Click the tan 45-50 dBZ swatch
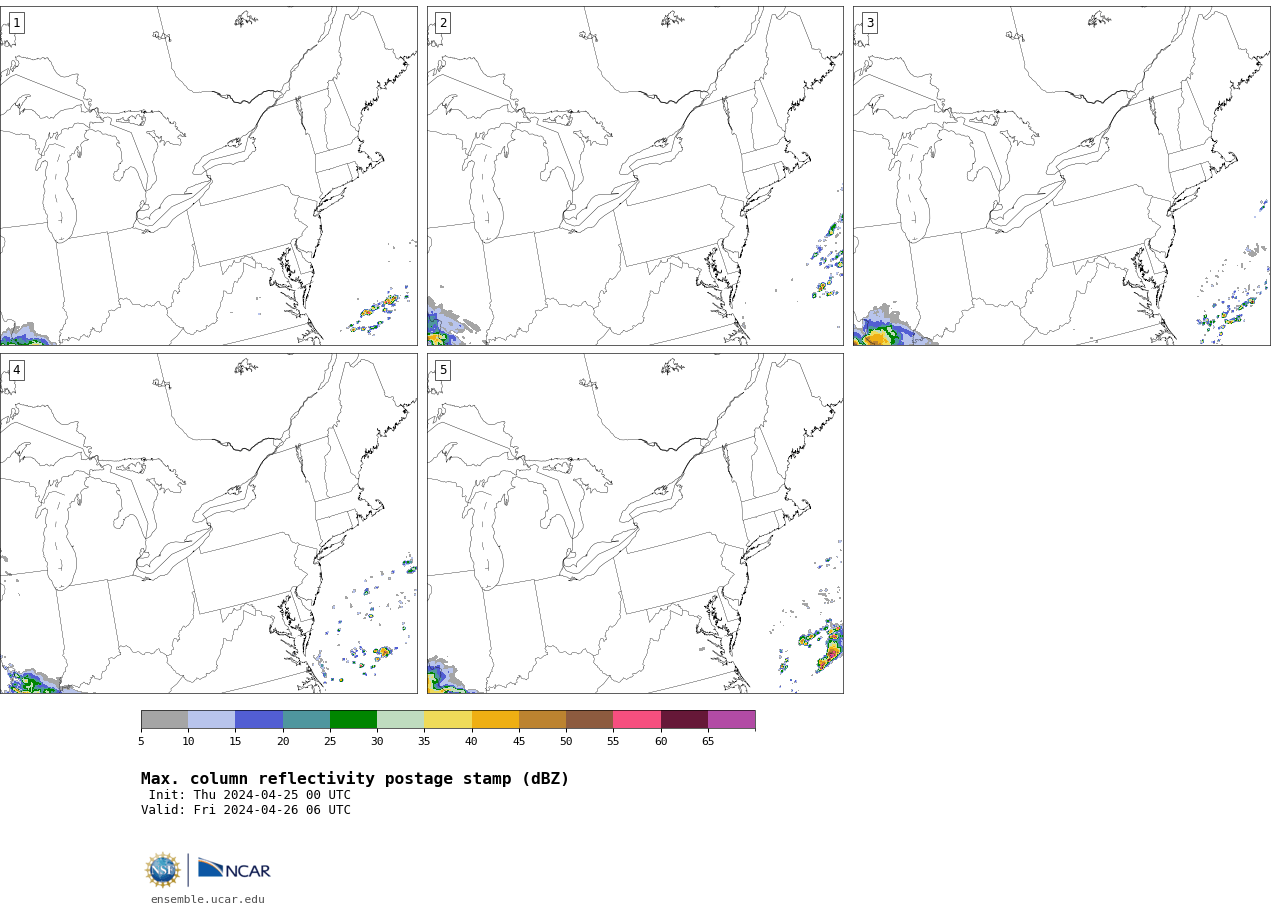Viewport: 1280px width, 910px height. 542,720
